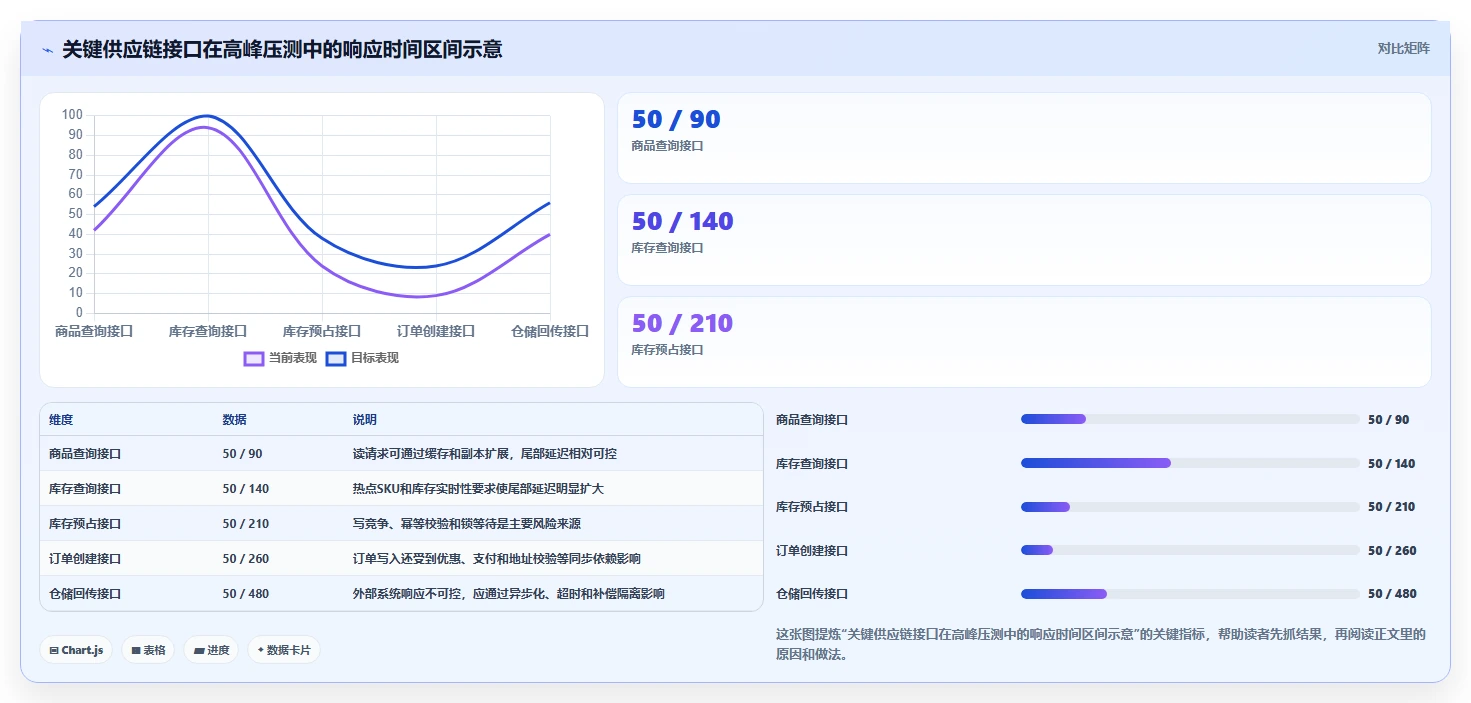This screenshot has width=1471, height=703.
Task: Click the table cell showing 50 / 260
Action: (x=246, y=559)
